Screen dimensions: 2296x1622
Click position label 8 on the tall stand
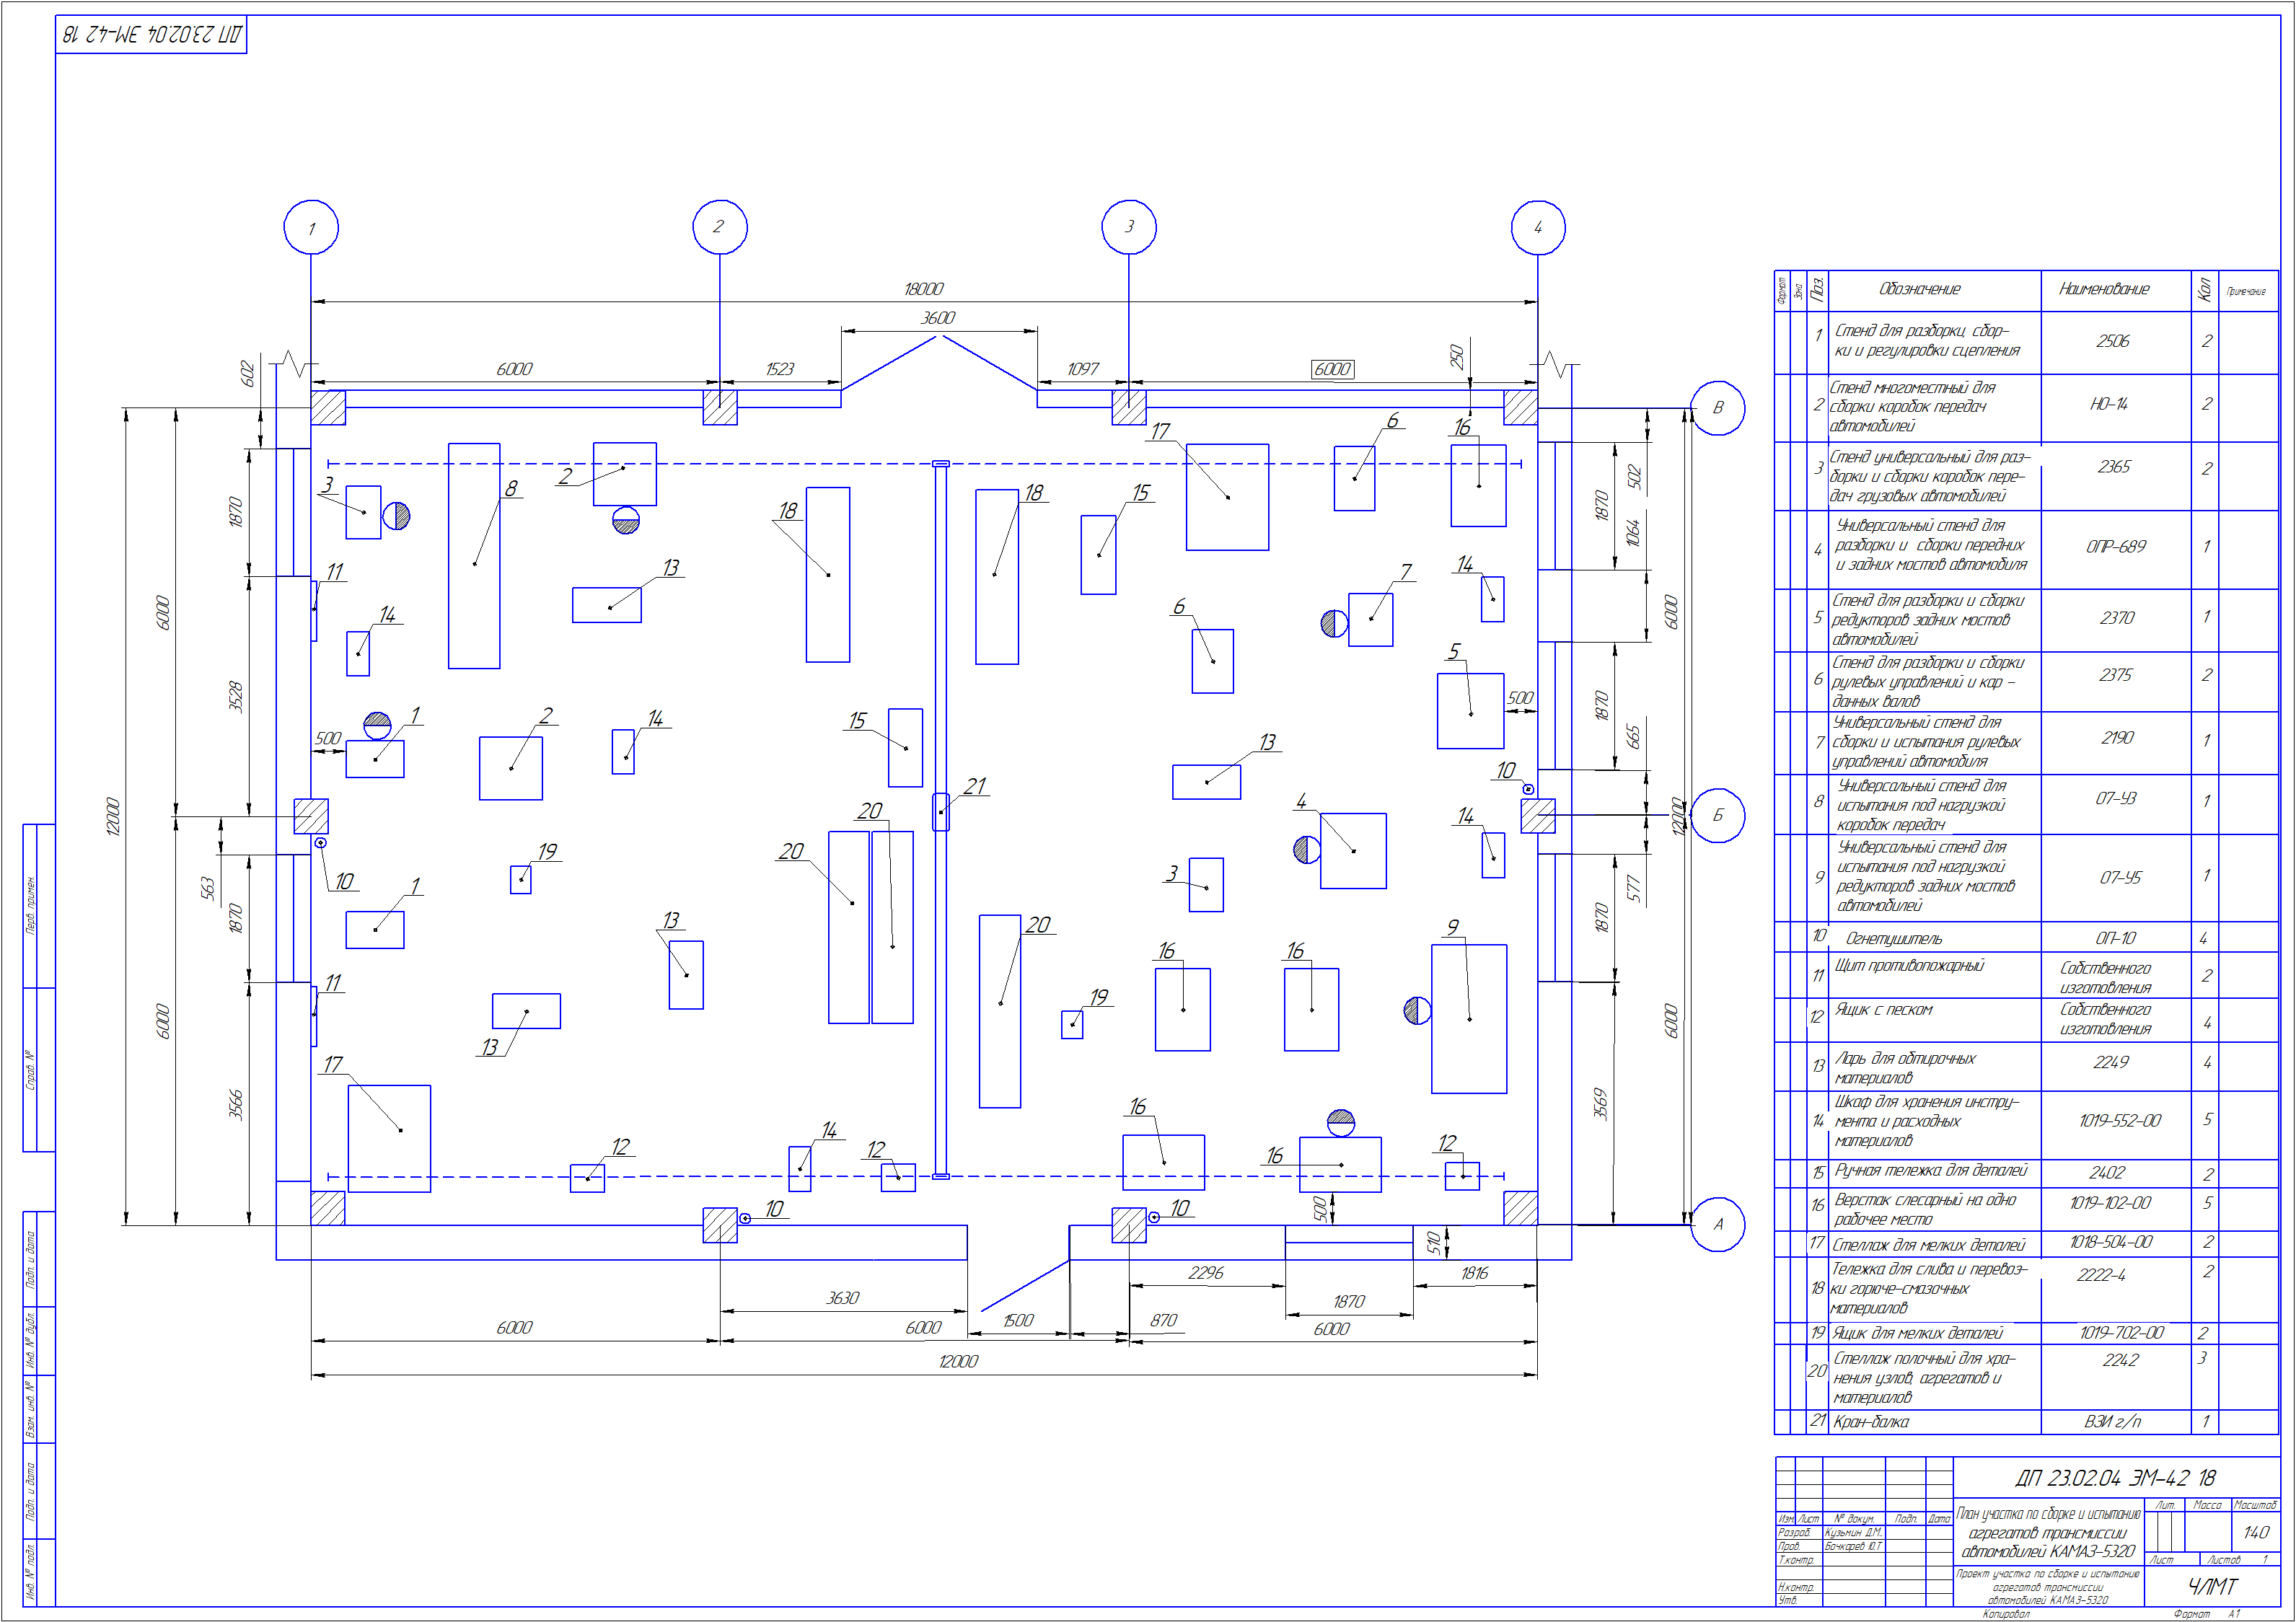(x=511, y=488)
